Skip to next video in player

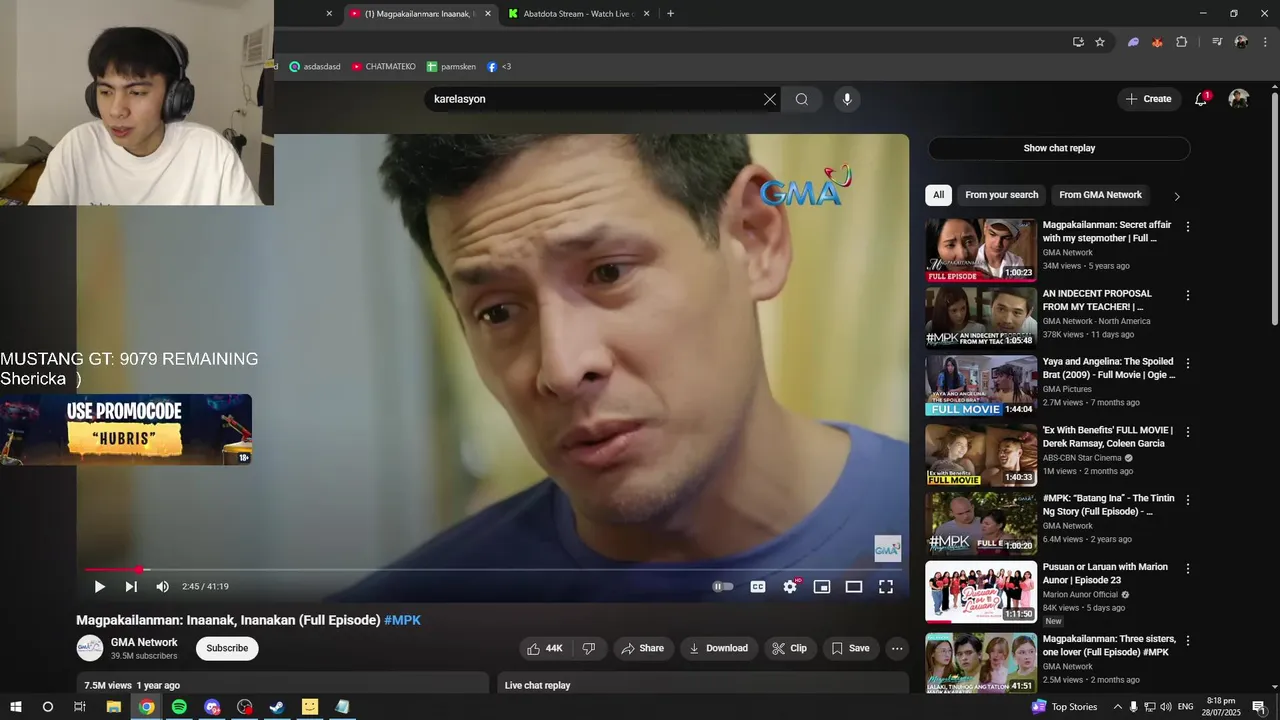131,587
